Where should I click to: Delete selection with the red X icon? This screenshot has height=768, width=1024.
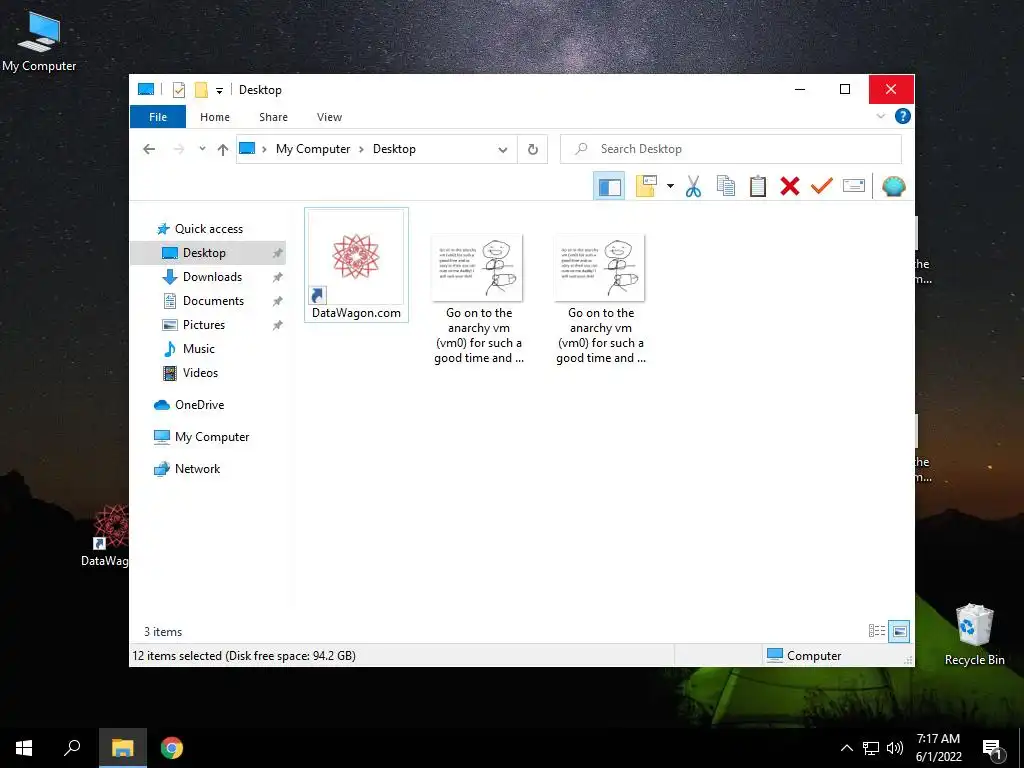[790, 186]
